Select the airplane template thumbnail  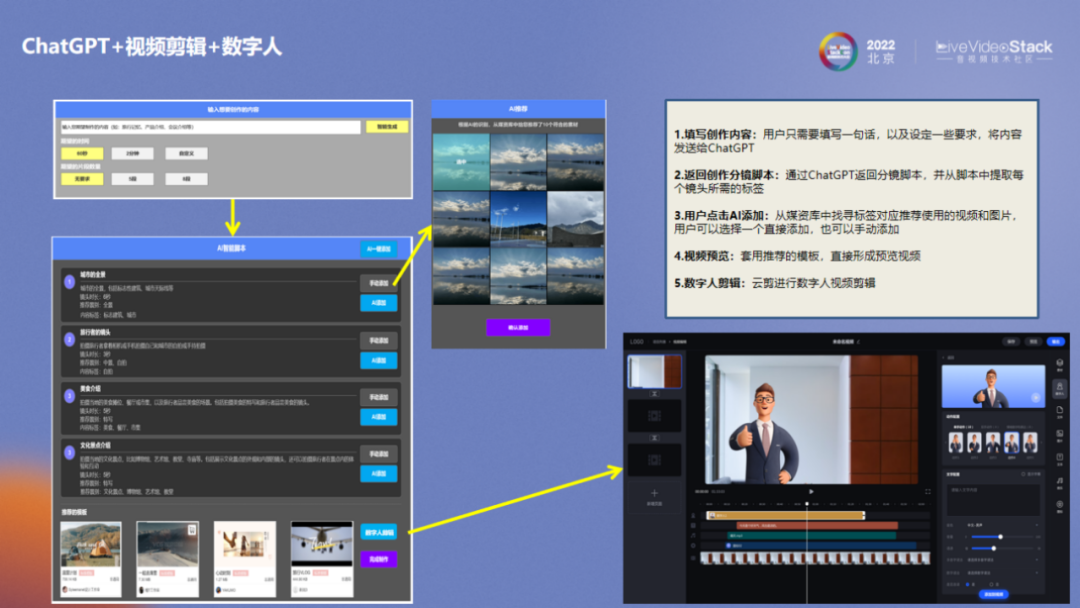[322, 544]
